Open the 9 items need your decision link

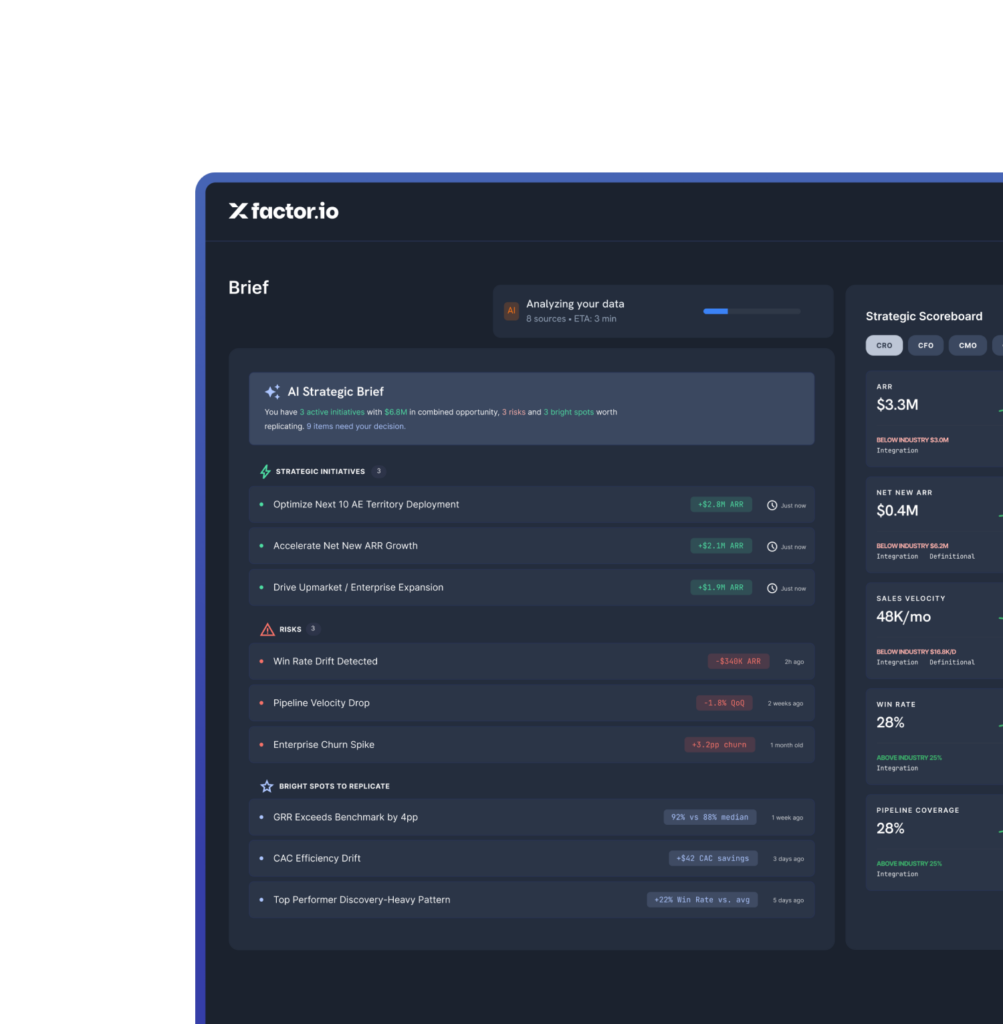(x=356, y=426)
